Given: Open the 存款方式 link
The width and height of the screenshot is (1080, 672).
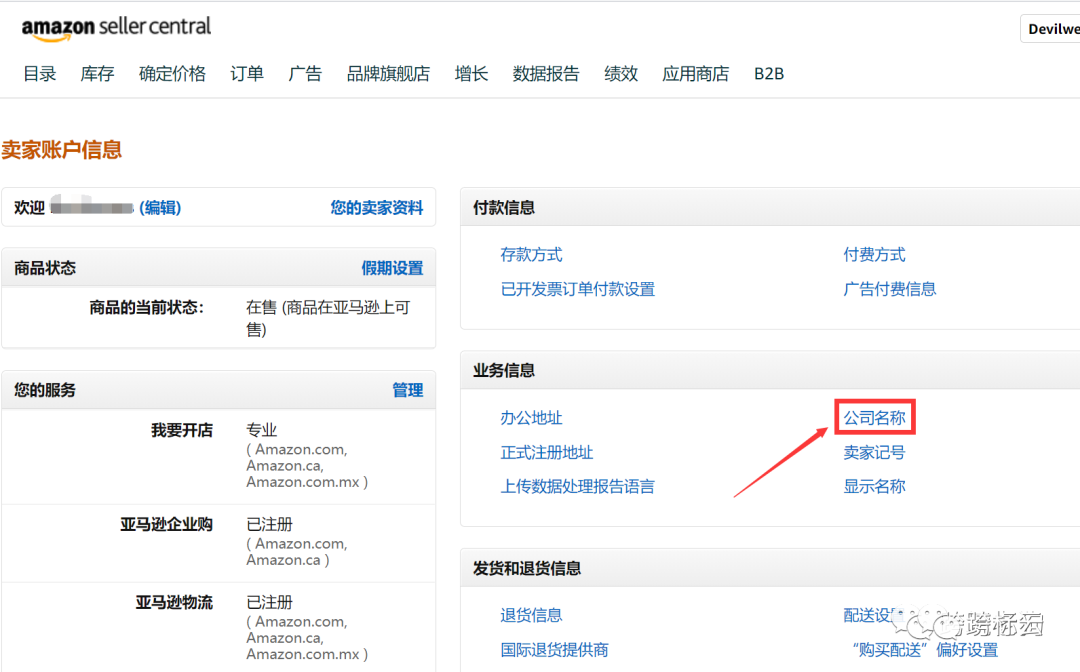Looking at the screenshot, I should pyautogui.click(x=532, y=255).
